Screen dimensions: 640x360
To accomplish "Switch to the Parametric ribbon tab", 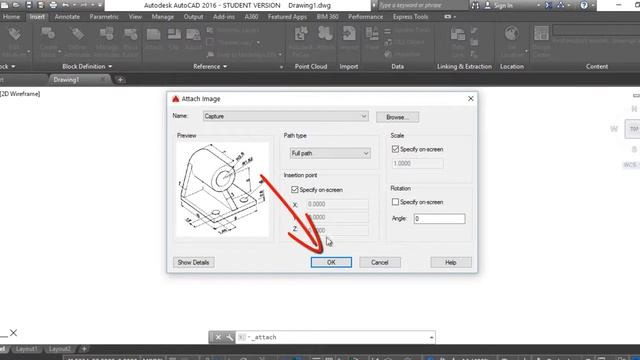I will [x=104, y=17].
